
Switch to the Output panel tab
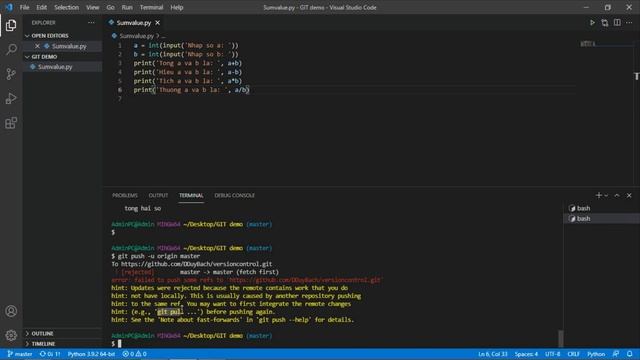tap(158, 196)
